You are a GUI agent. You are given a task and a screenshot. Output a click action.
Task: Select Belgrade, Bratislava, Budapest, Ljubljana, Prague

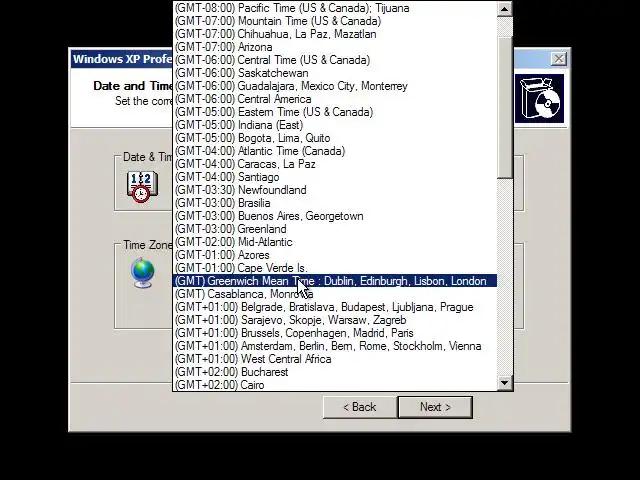pos(335,307)
